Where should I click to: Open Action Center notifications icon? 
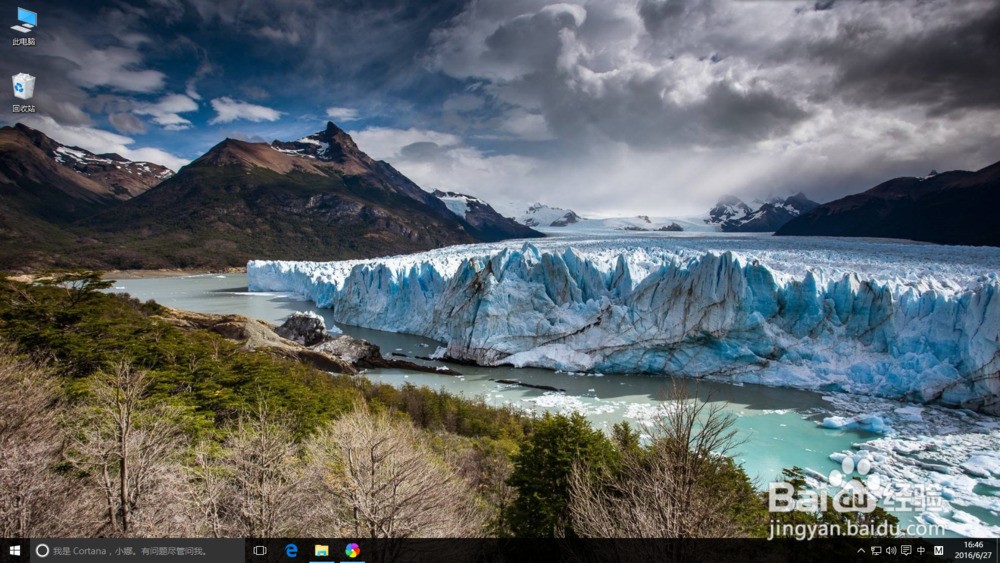pos(906,550)
